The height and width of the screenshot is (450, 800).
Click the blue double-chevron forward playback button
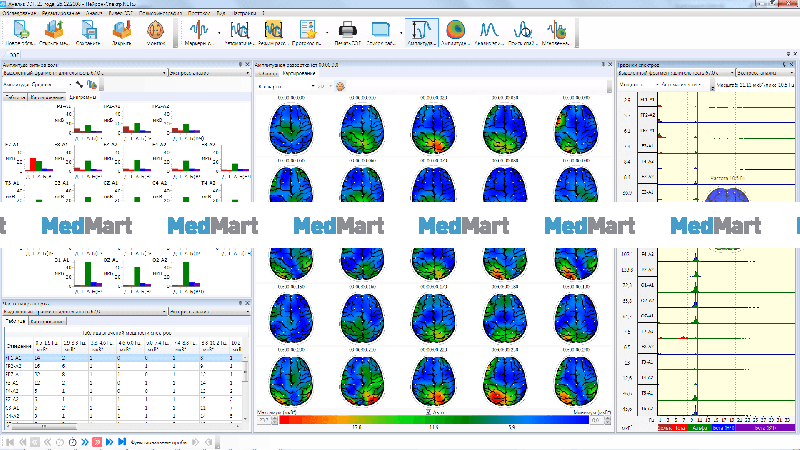(85, 442)
